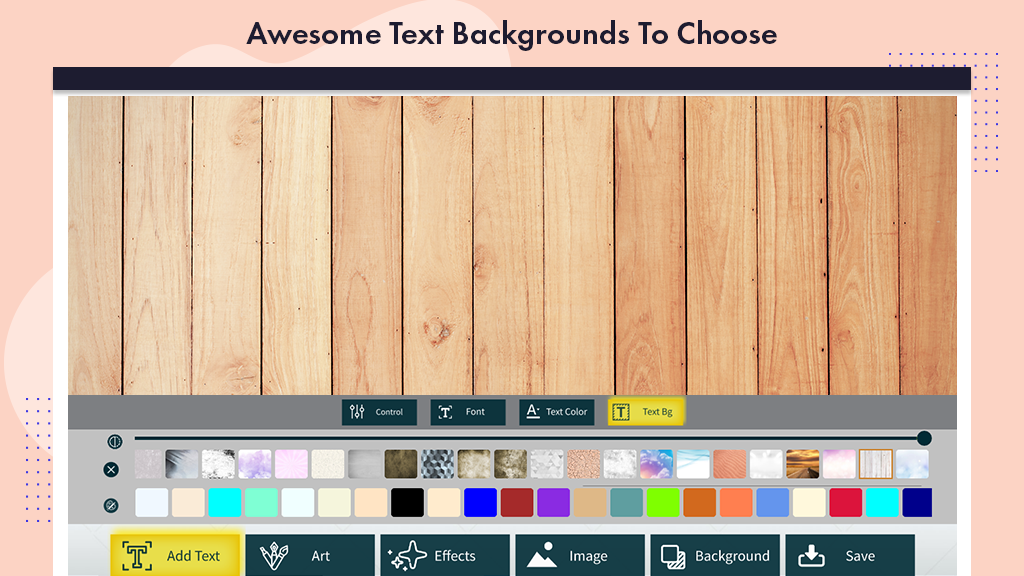Viewport: 1024px width, 576px height.
Task: Remove texture using the X icon
Action: pos(111,470)
